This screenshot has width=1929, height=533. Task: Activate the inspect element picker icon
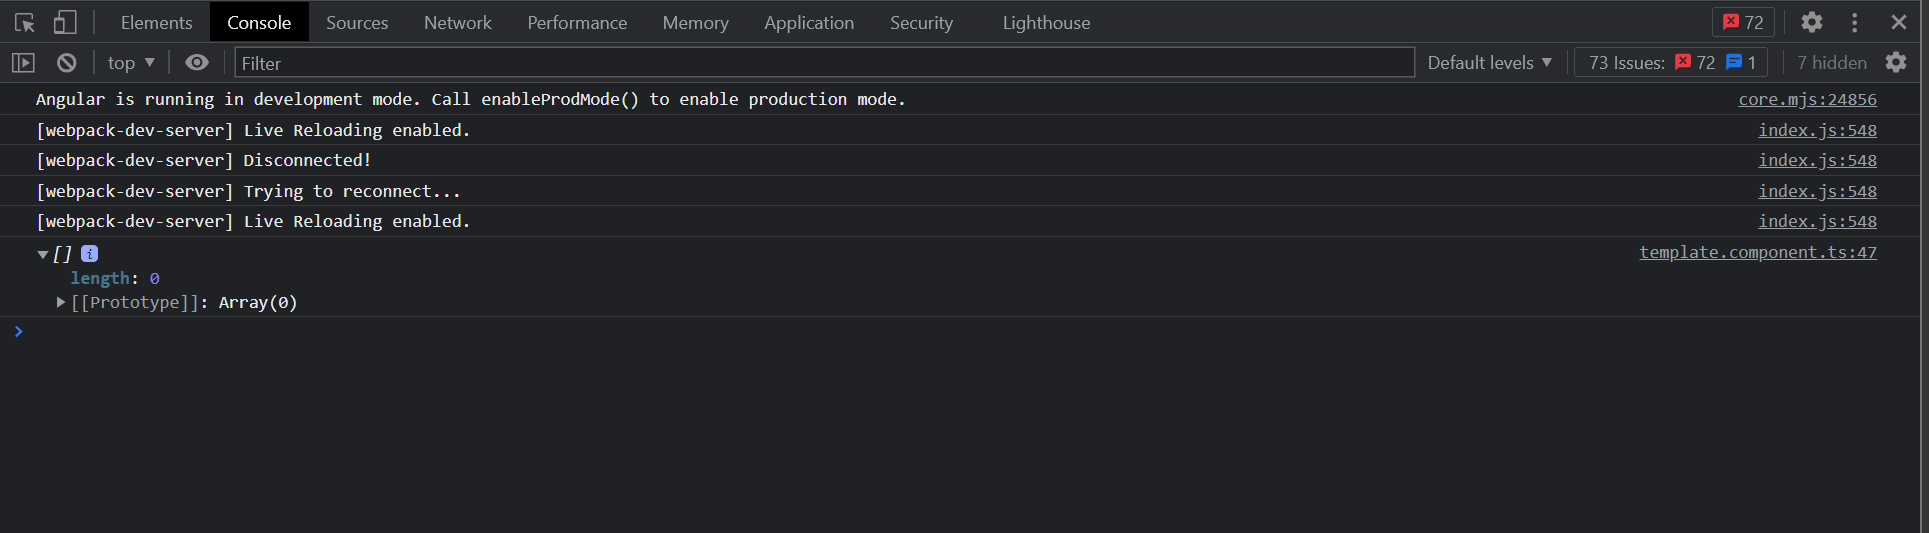tap(25, 22)
